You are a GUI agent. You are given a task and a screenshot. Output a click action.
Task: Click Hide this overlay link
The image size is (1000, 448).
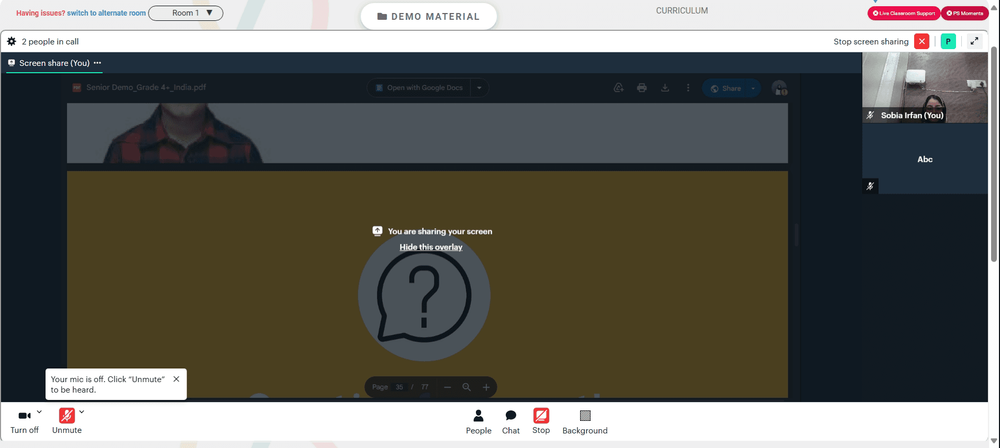click(430, 247)
